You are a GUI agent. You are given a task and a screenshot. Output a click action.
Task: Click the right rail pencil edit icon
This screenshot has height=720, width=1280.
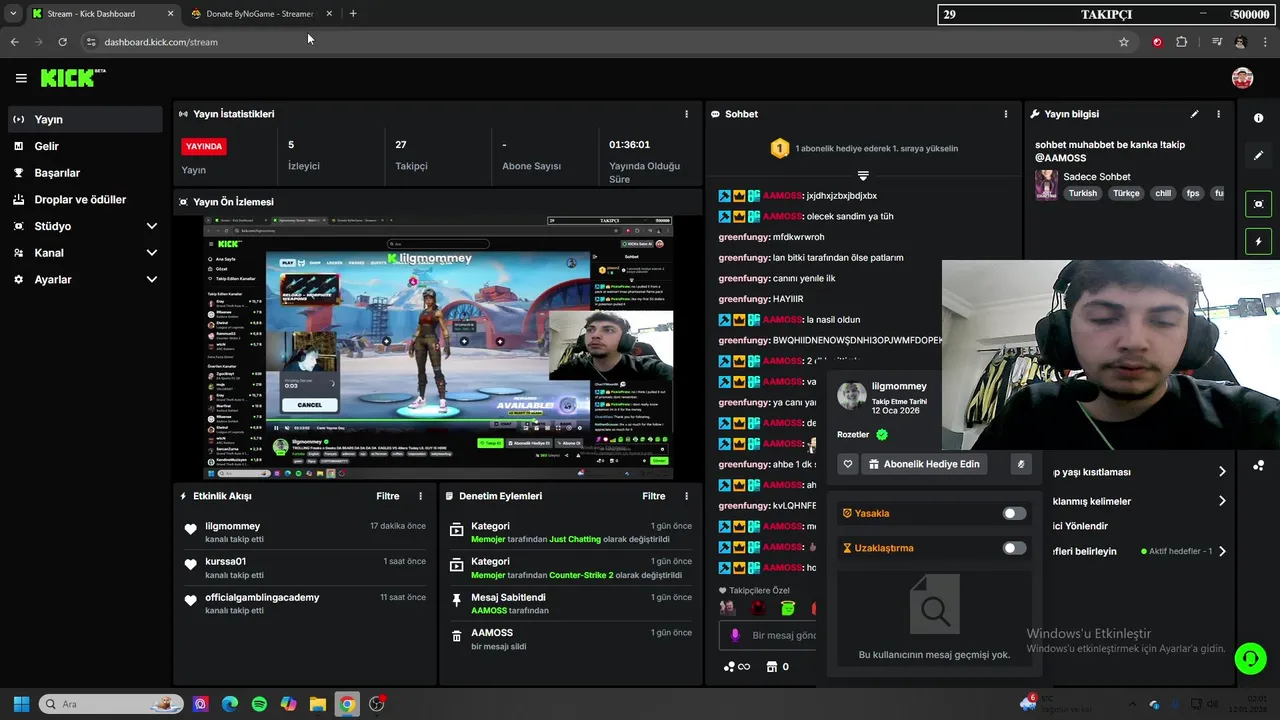(1258, 155)
